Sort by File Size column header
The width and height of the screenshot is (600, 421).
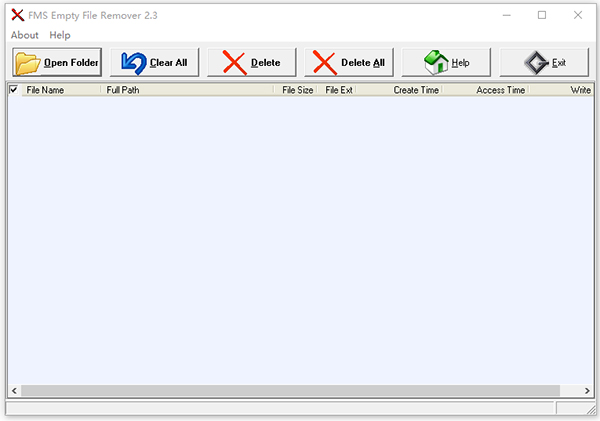pos(296,90)
